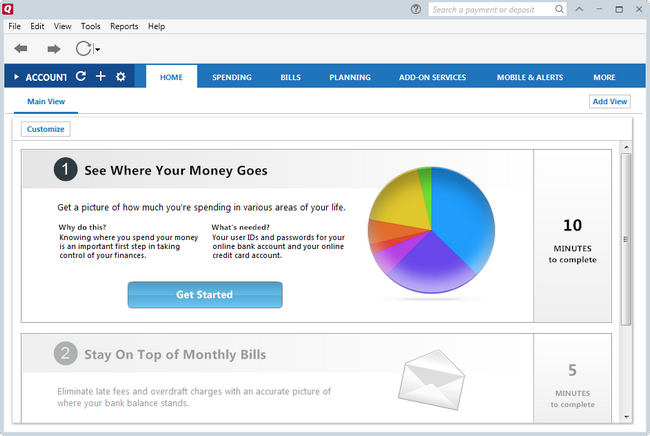Open the Help menu
The height and width of the screenshot is (436, 650).
156,26
